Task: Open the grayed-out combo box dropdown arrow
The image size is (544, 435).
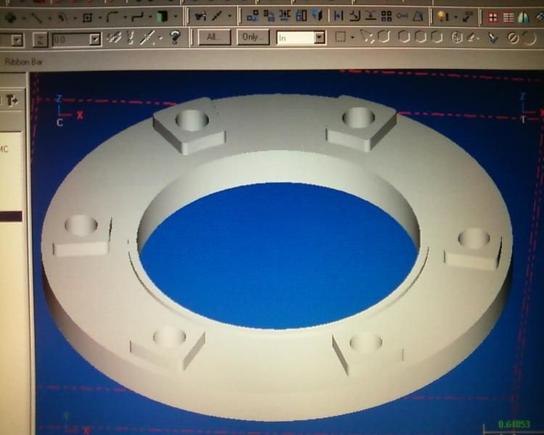Action: click(94, 39)
